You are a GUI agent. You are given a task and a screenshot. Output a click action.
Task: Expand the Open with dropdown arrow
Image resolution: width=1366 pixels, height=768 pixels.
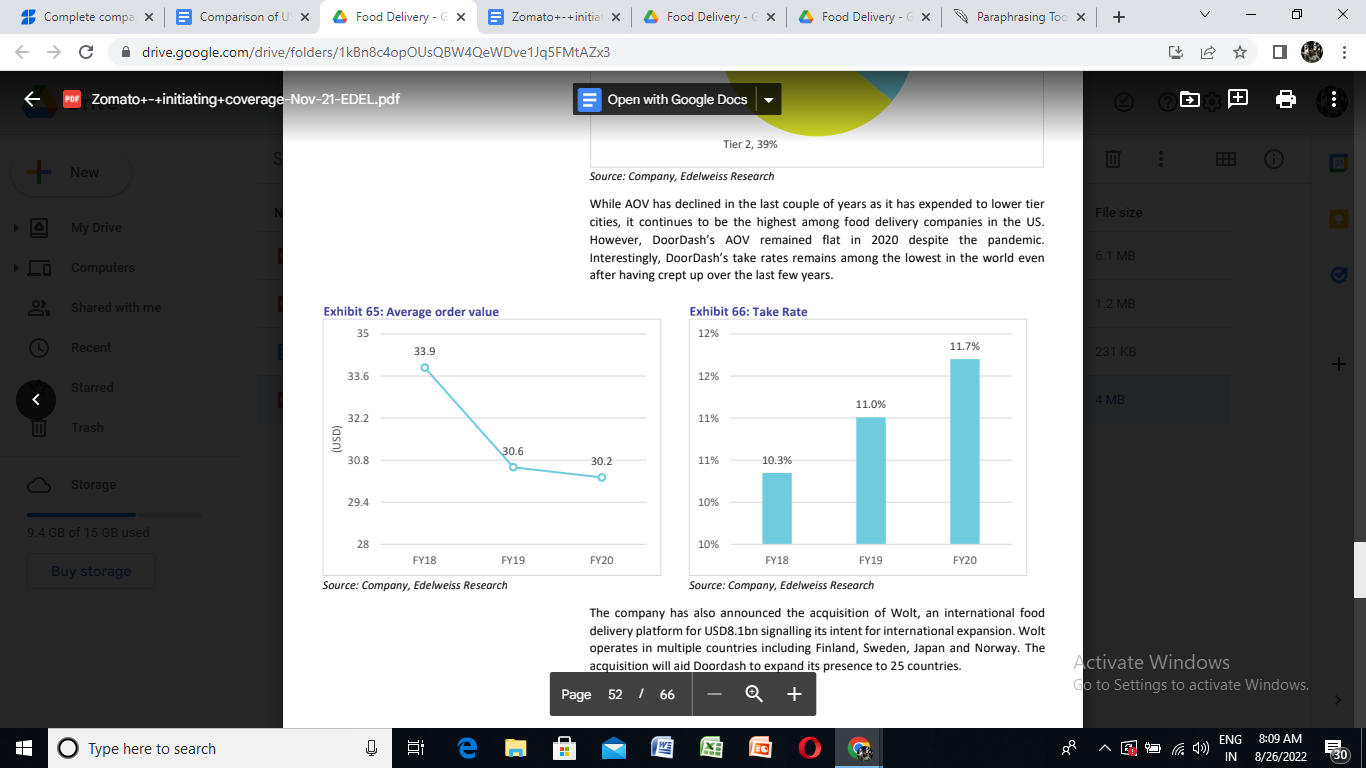[x=768, y=99]
